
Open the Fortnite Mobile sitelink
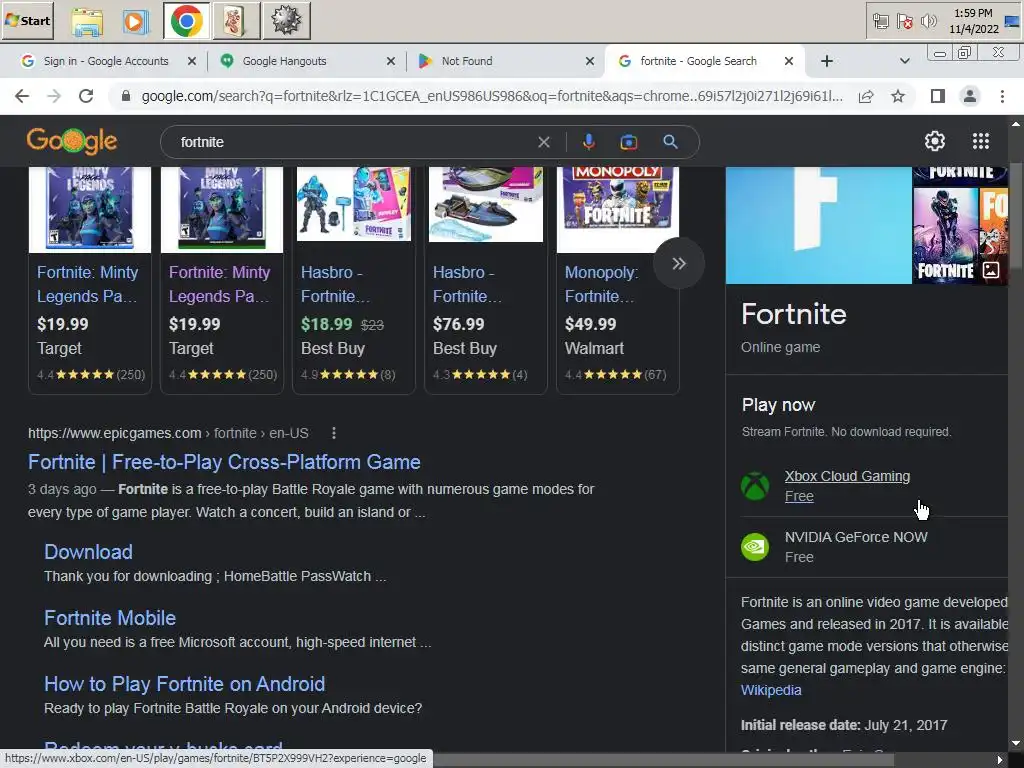pyautogui.click(x=110, y=618)
